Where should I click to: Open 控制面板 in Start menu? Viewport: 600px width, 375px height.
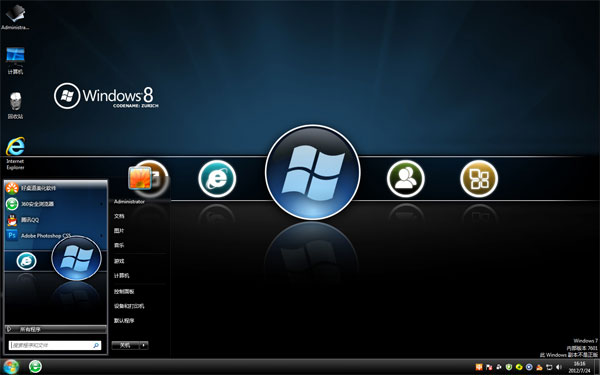click(124, 292)
